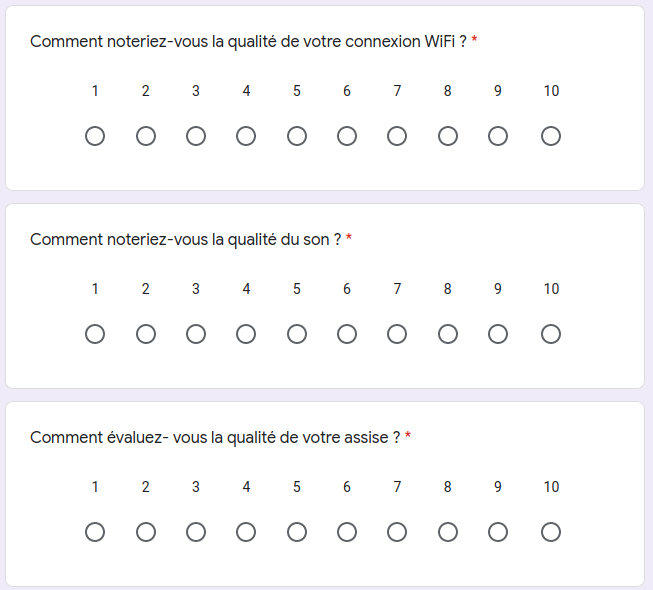Mark seating quality as 6

[347, 532]
